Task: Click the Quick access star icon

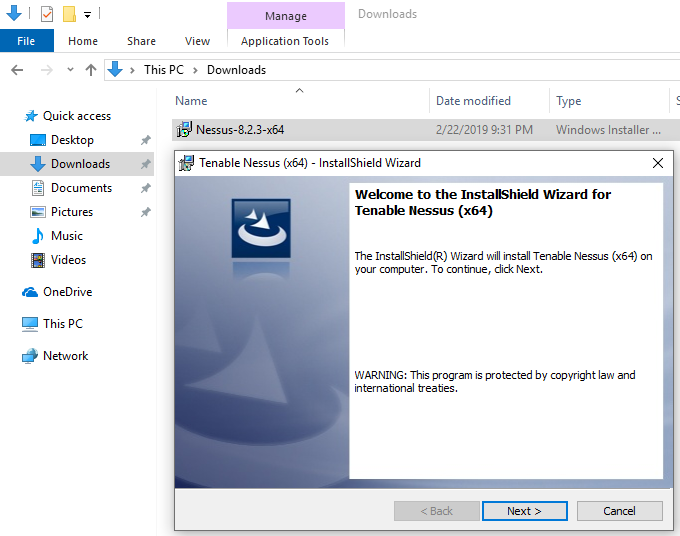Action: (31, 116)
